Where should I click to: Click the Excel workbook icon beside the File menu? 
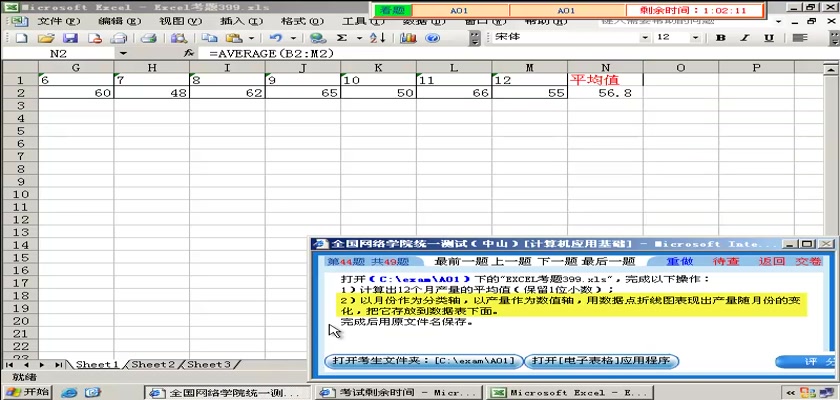click(20, 21)
